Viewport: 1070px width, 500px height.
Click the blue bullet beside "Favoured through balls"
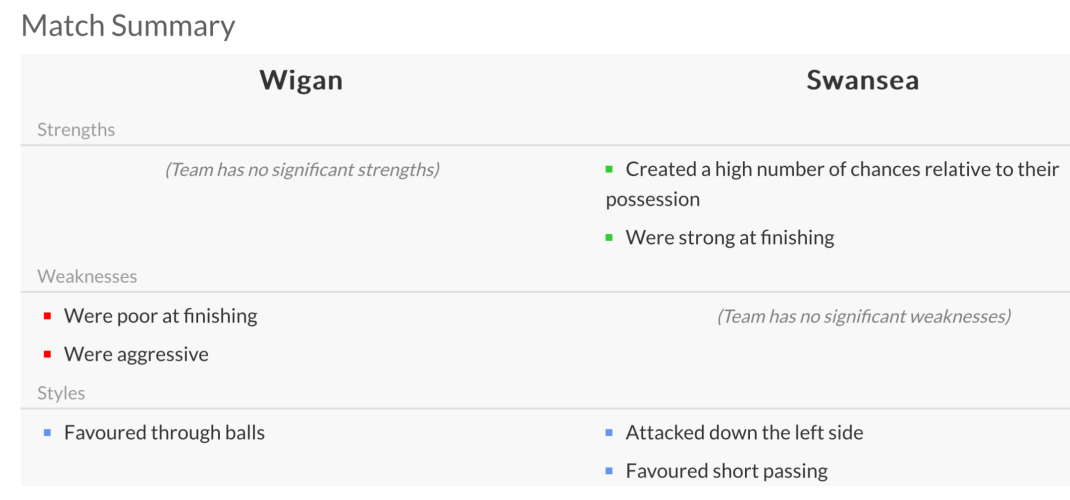(47, 433)
